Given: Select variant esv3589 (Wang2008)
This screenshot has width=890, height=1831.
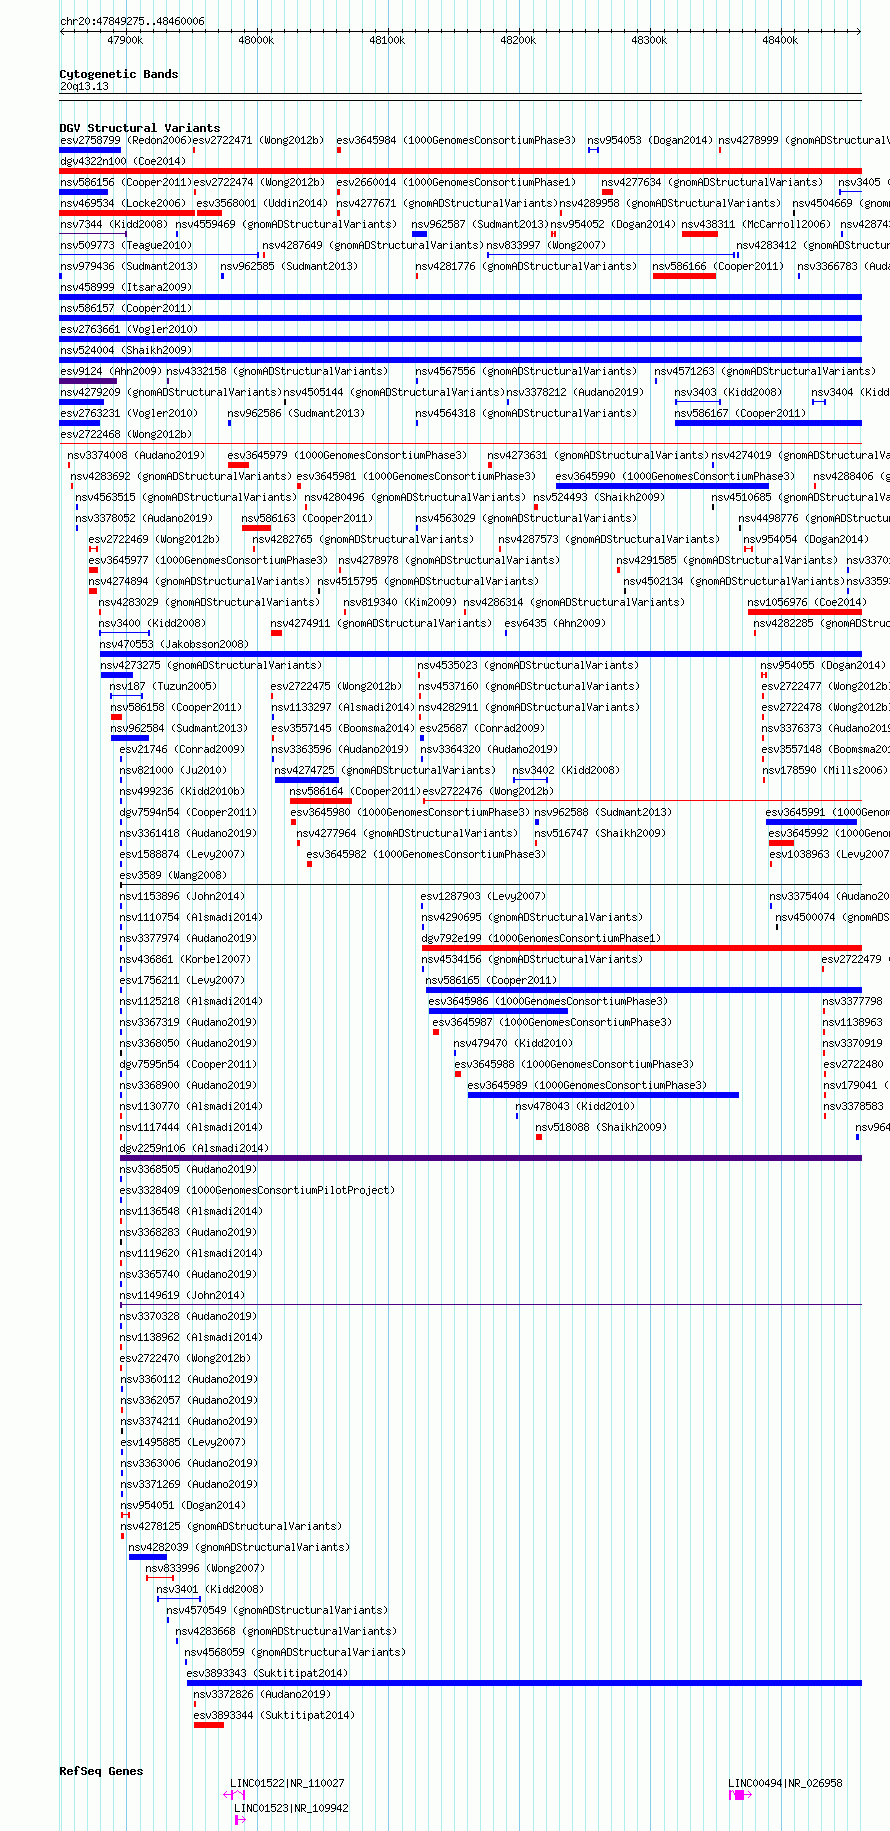Looking at the screenshot, I should (174, 875).
